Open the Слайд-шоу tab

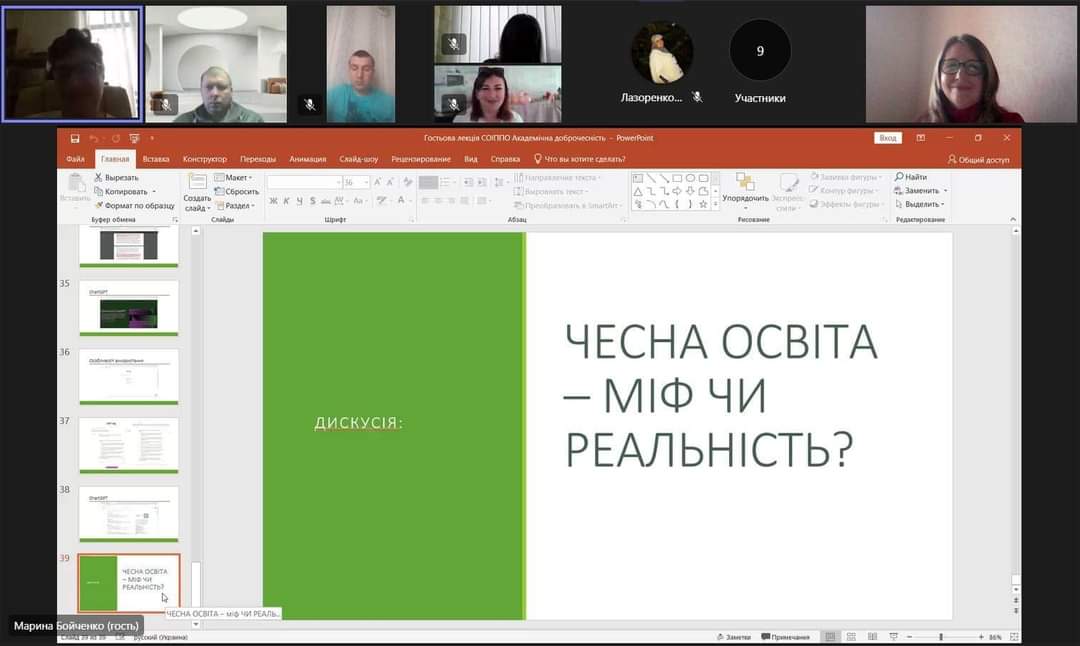(358, 159)
